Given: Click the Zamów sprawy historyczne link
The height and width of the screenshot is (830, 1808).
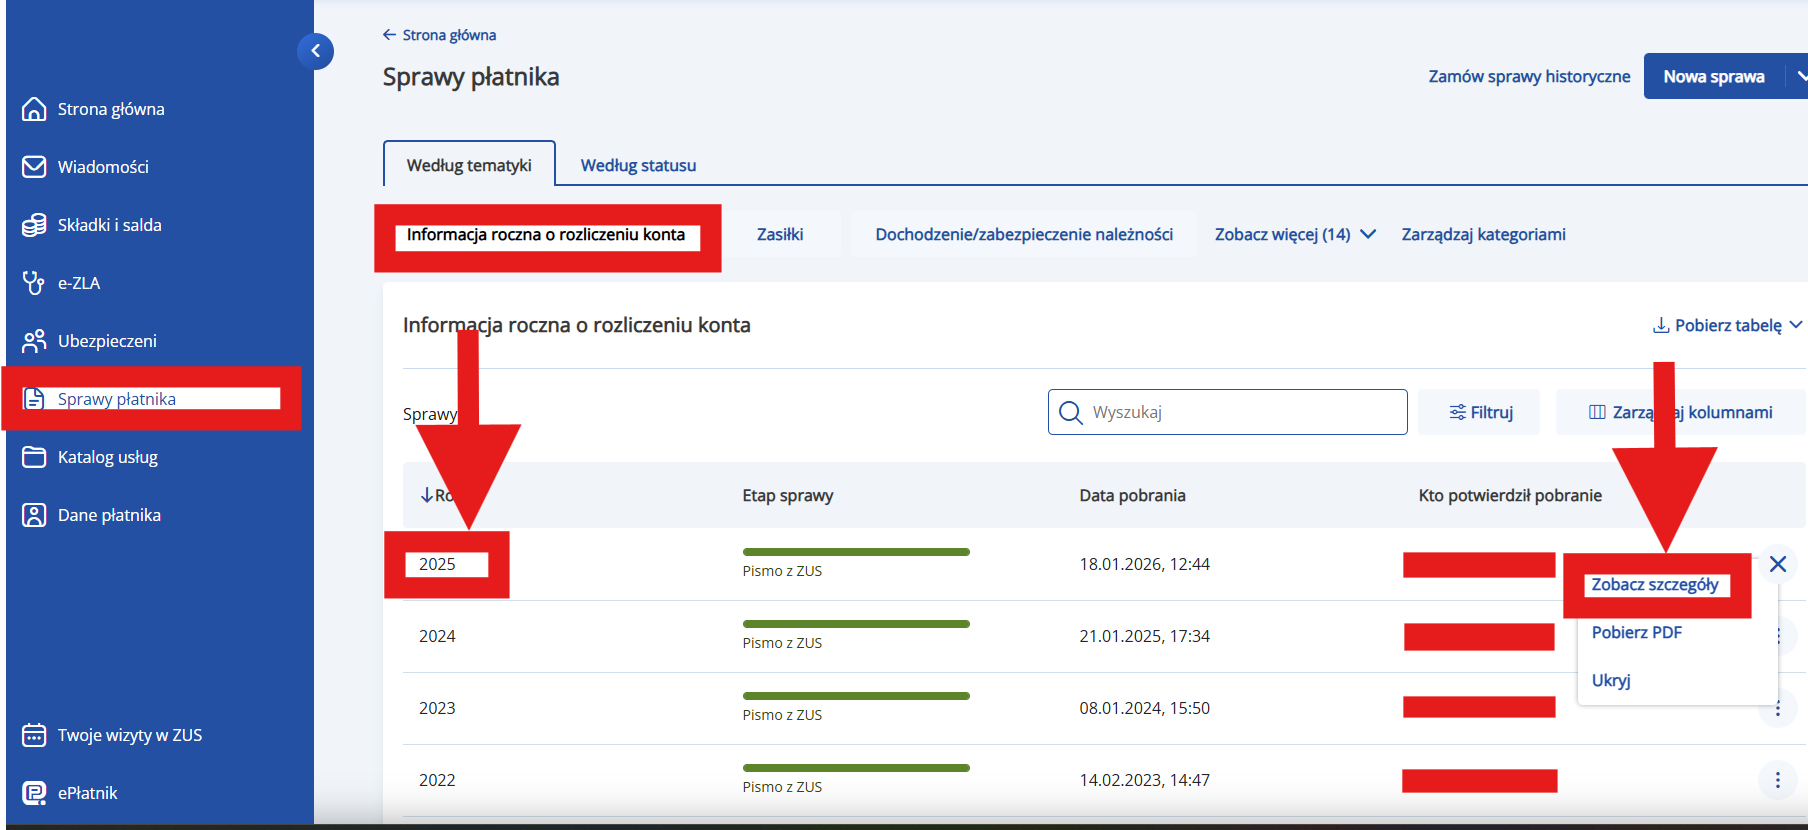Looking at the screenshot, I should pyautogui.click(x=1528, y=76).
